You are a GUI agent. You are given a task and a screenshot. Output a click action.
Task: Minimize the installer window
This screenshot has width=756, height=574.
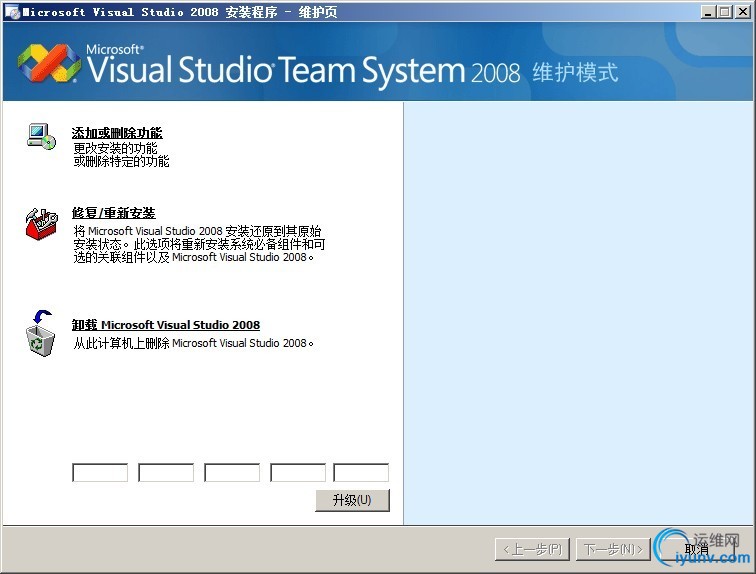707,12
